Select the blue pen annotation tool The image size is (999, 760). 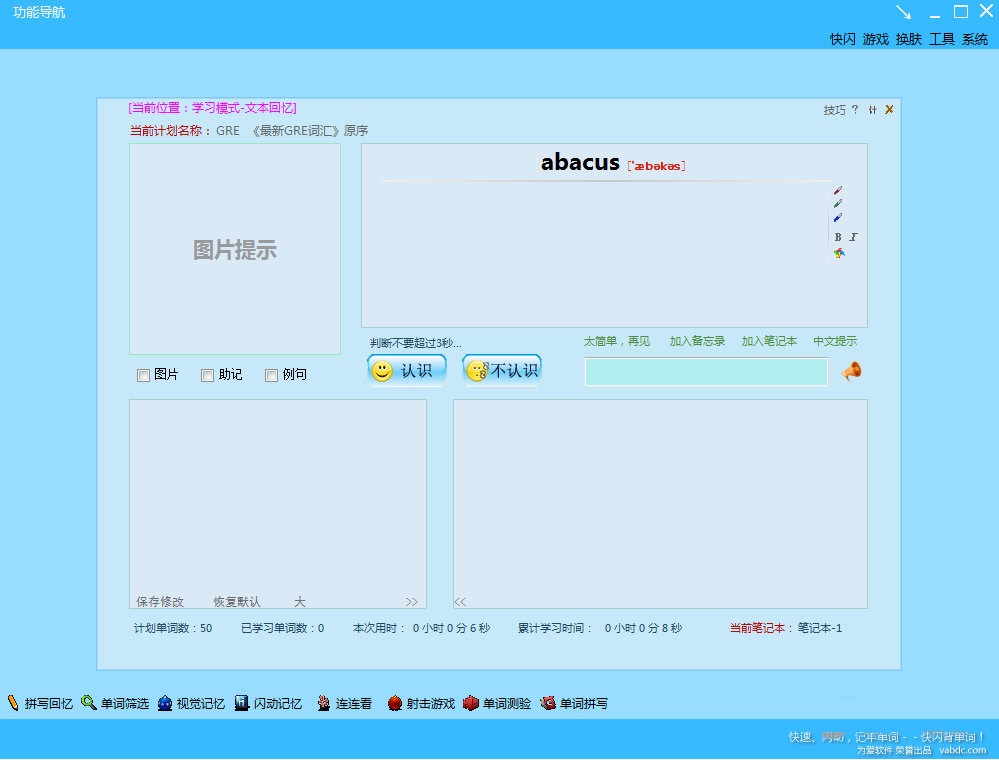tap(837, 217)
